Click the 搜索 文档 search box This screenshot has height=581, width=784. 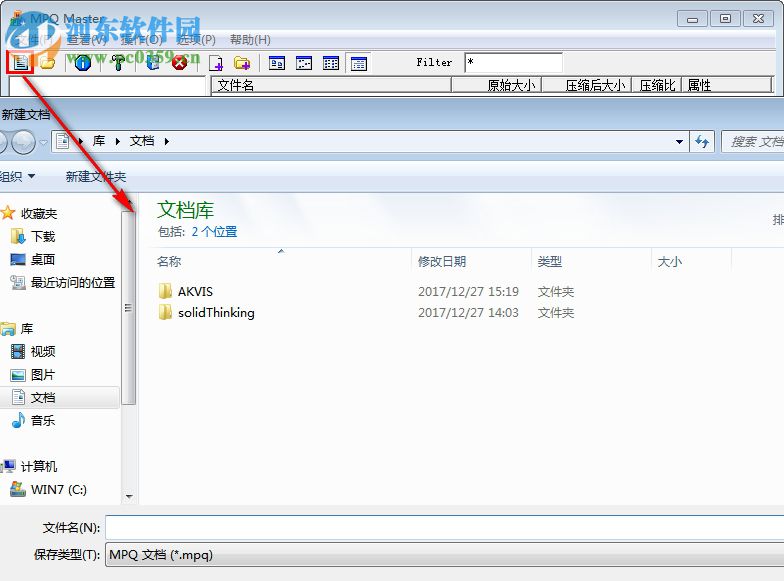pos(753,142)
